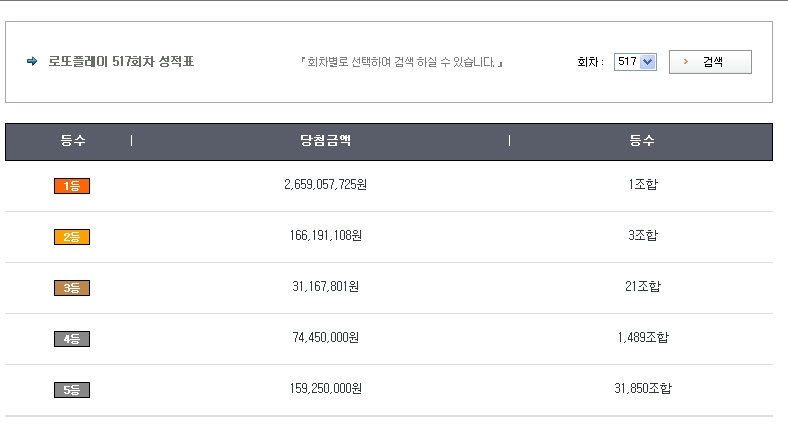Viewport: 788px width, 440px height.
Task: Click the 31,850조합 winner count
Action: coord(643,389)
